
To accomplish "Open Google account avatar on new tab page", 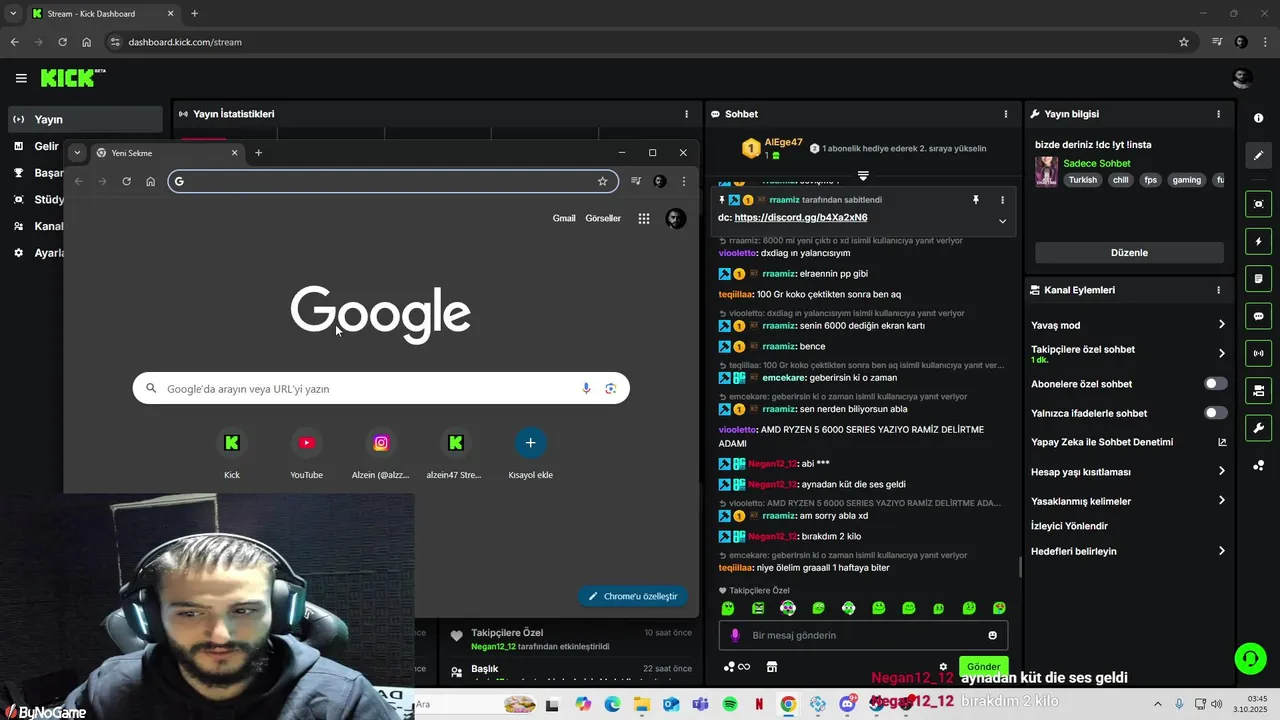I will 676,218.
